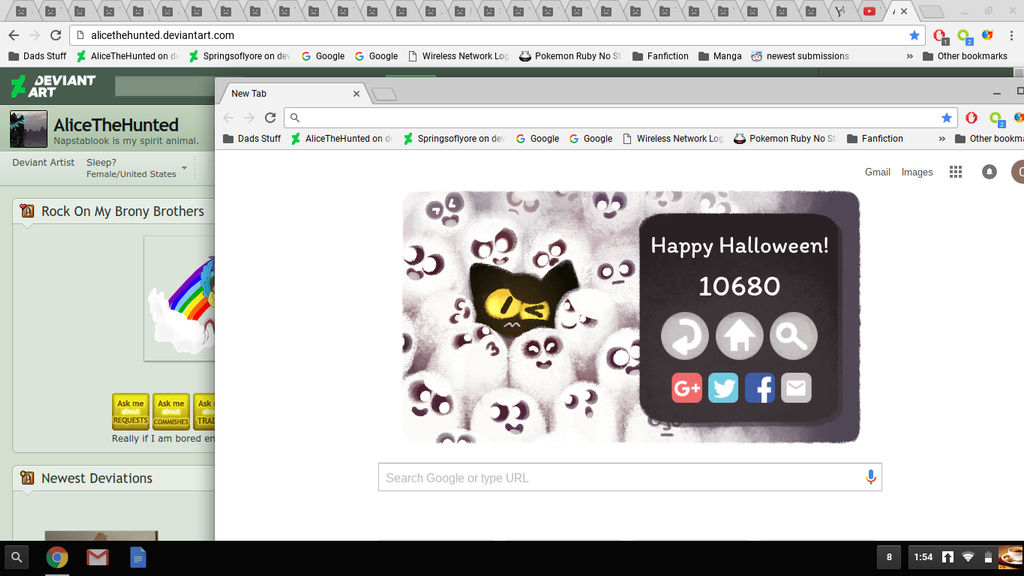The width and height of the screenshot is (1024, 576).
Task: Open Fanfiction folder in DeviantArt window
Action: (x=660, y=56)
